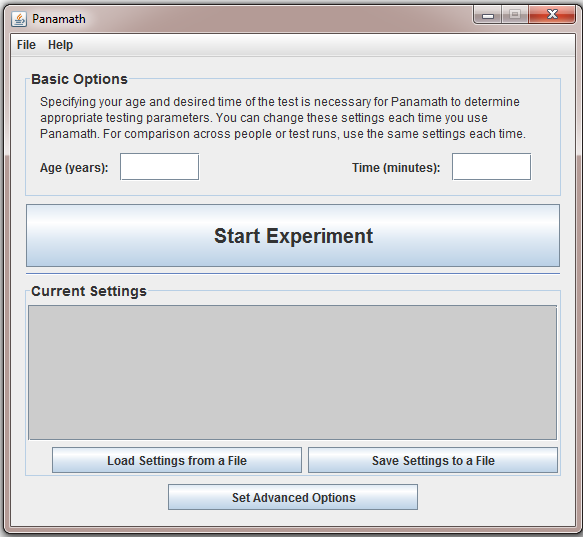The height and width of the screenshot is (537, 583).
Task: Click the 'Basic Options' heading text
Action: click(x=79, y=79)
